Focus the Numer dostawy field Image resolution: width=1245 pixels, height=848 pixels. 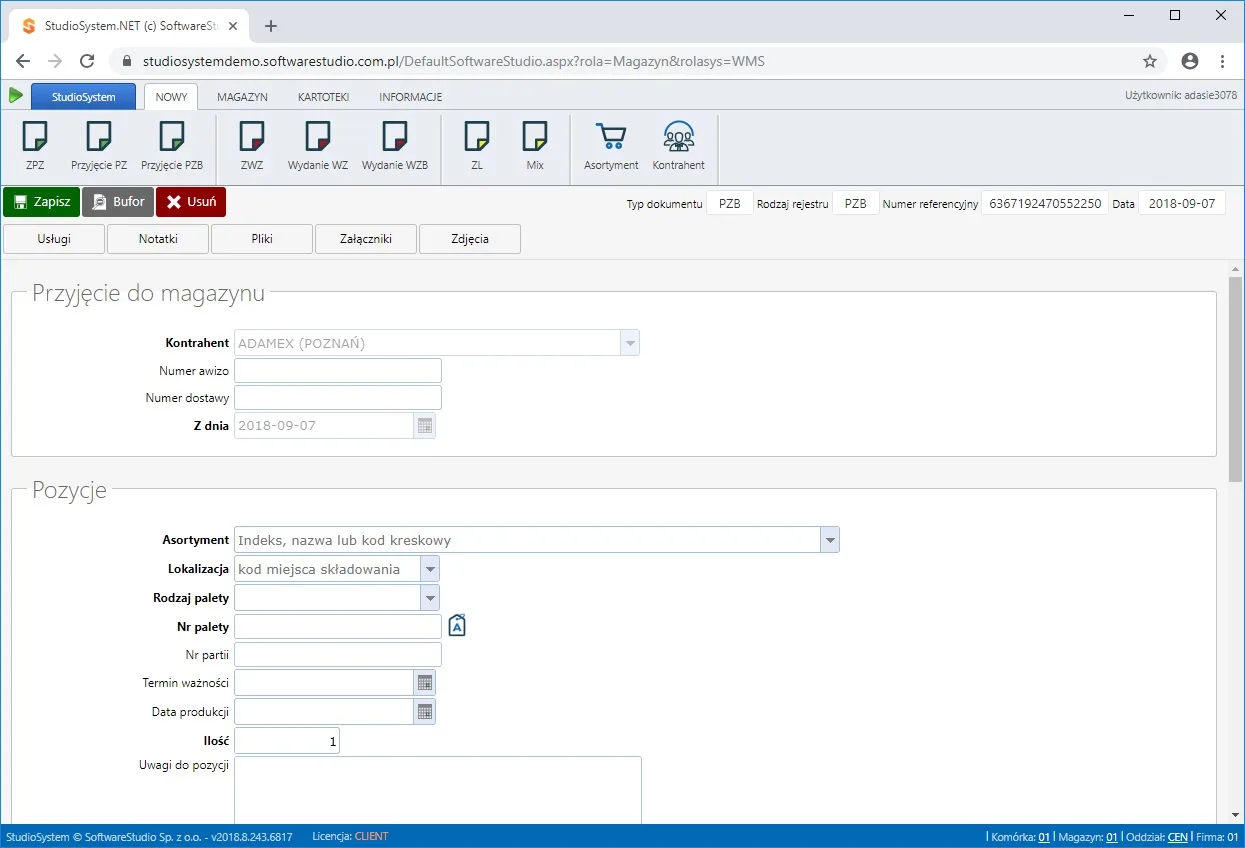pyautogui.click(x=338, y=398)
